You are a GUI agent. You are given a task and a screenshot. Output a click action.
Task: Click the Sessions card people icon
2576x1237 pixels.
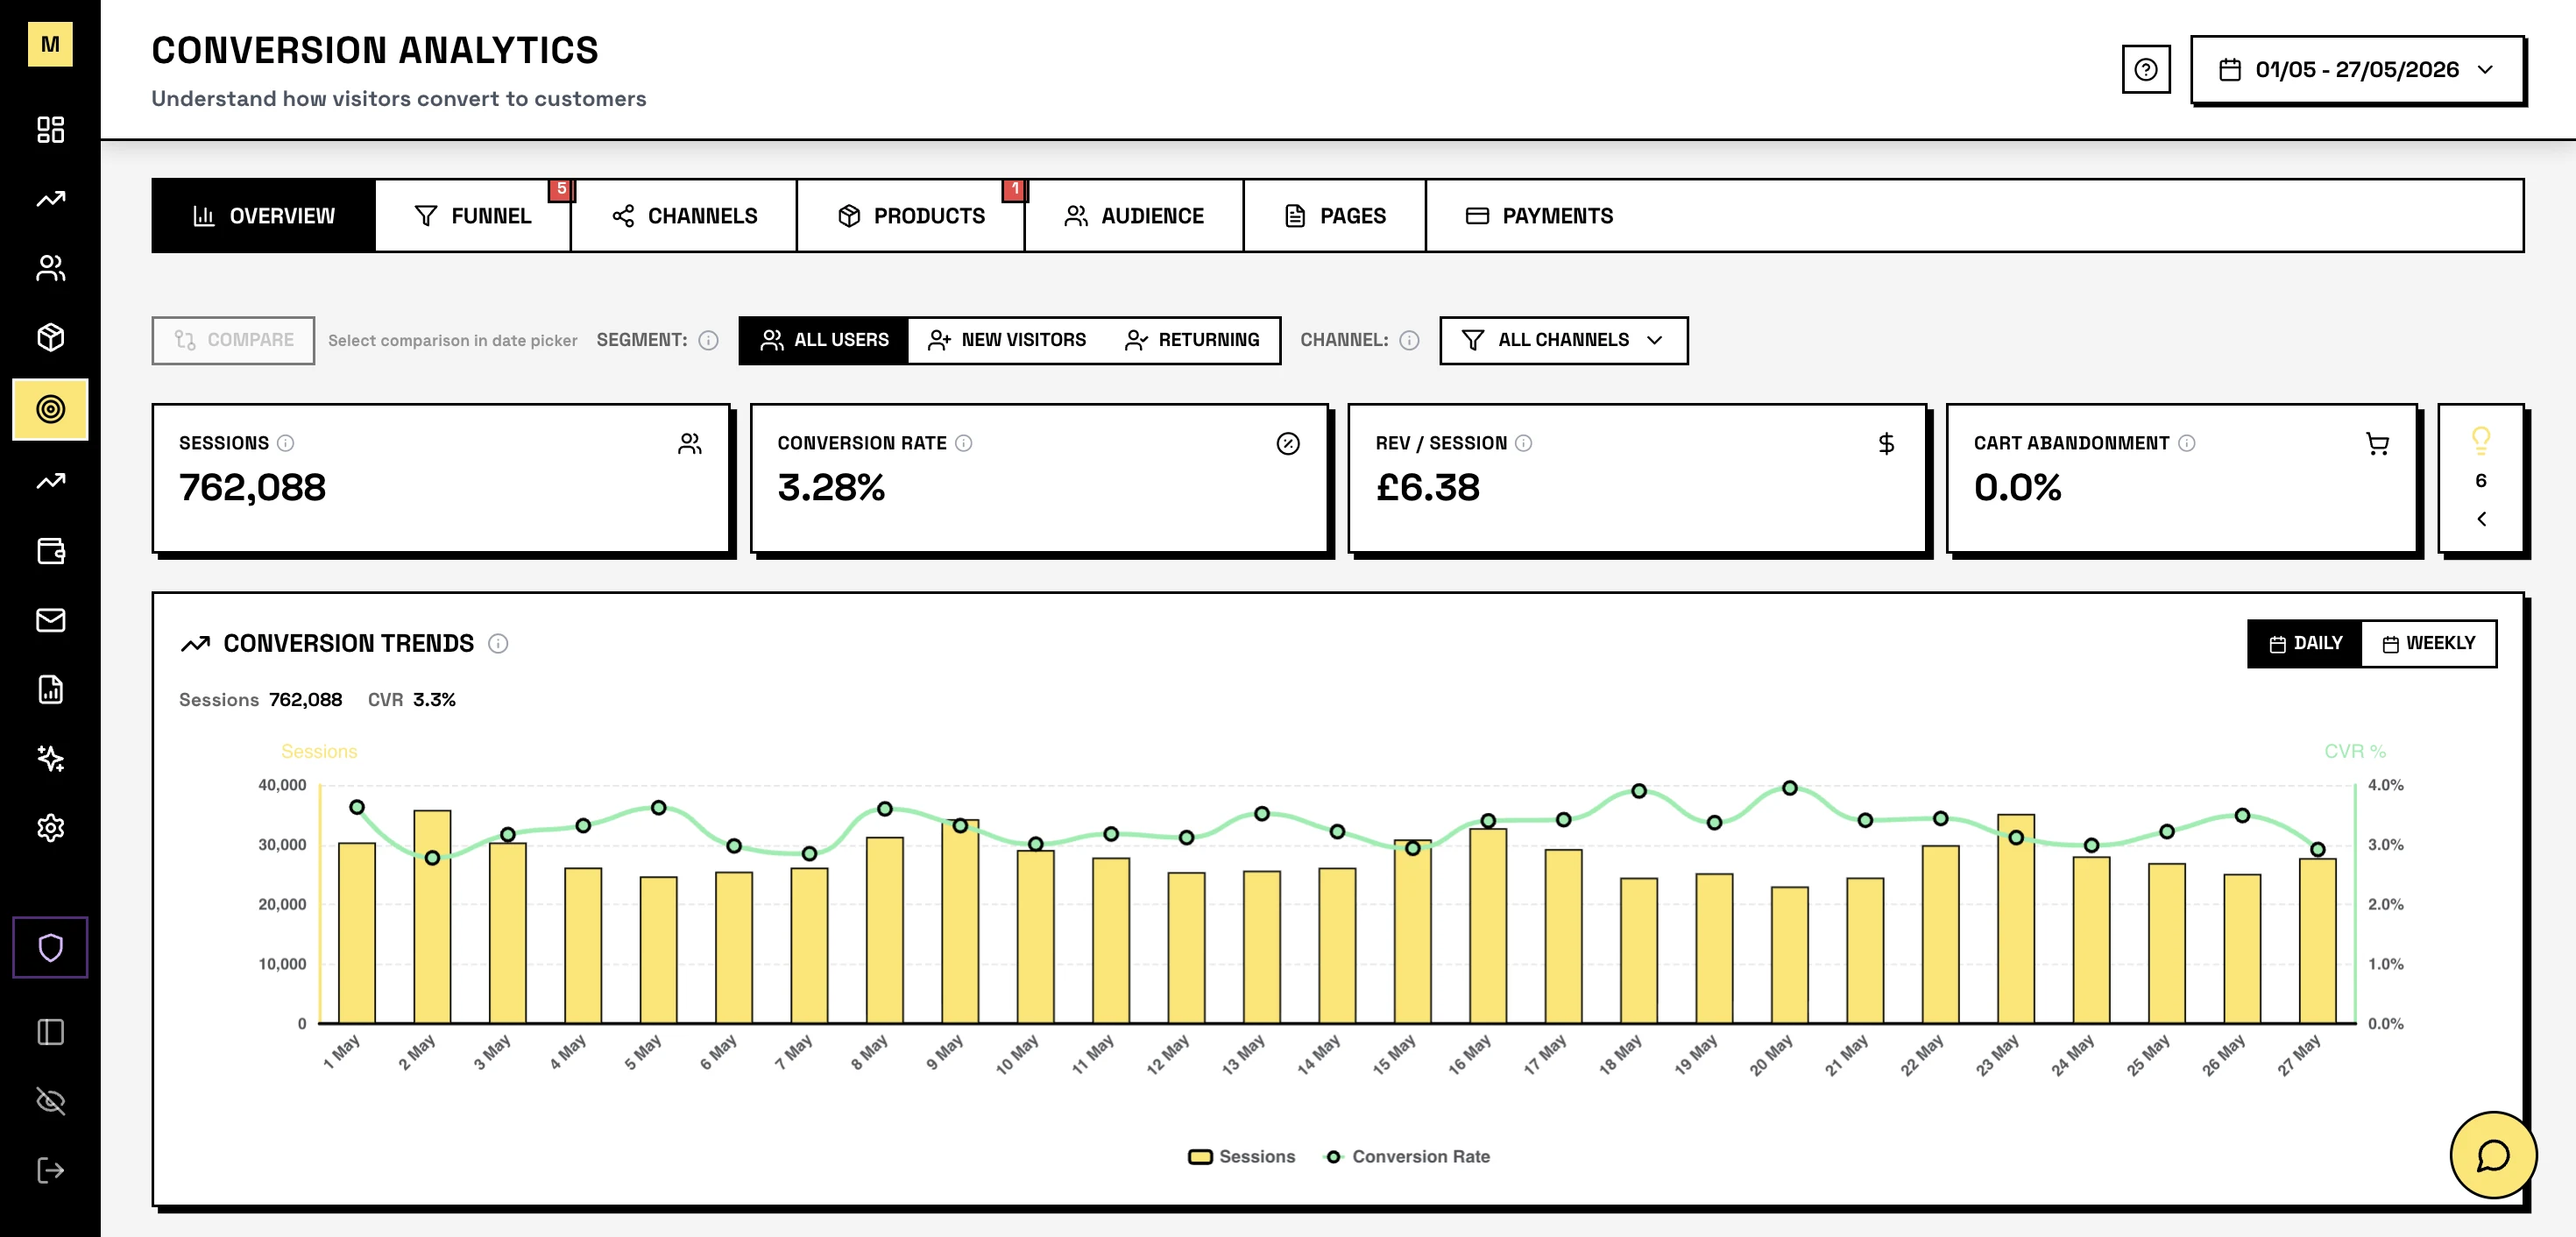pyautogui.click(x=690, y=443)
